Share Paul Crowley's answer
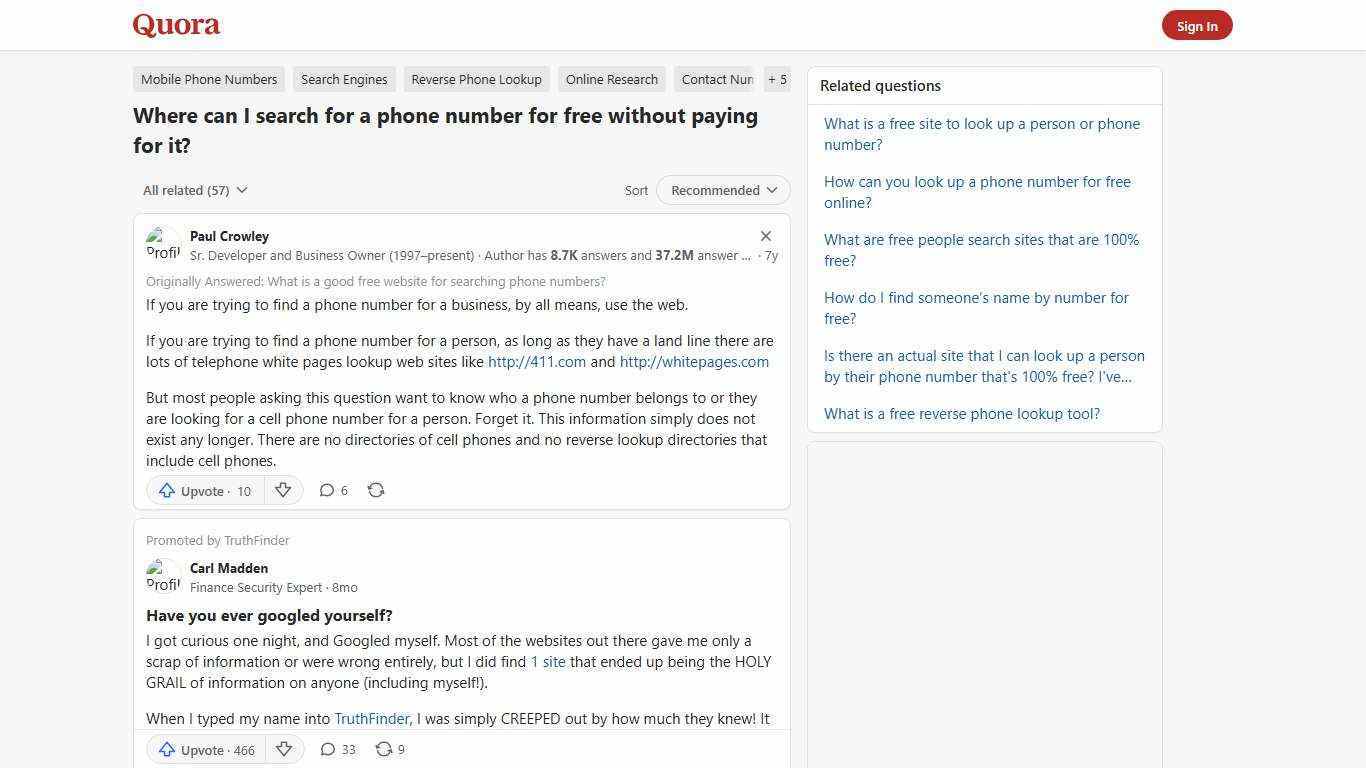 376,490
